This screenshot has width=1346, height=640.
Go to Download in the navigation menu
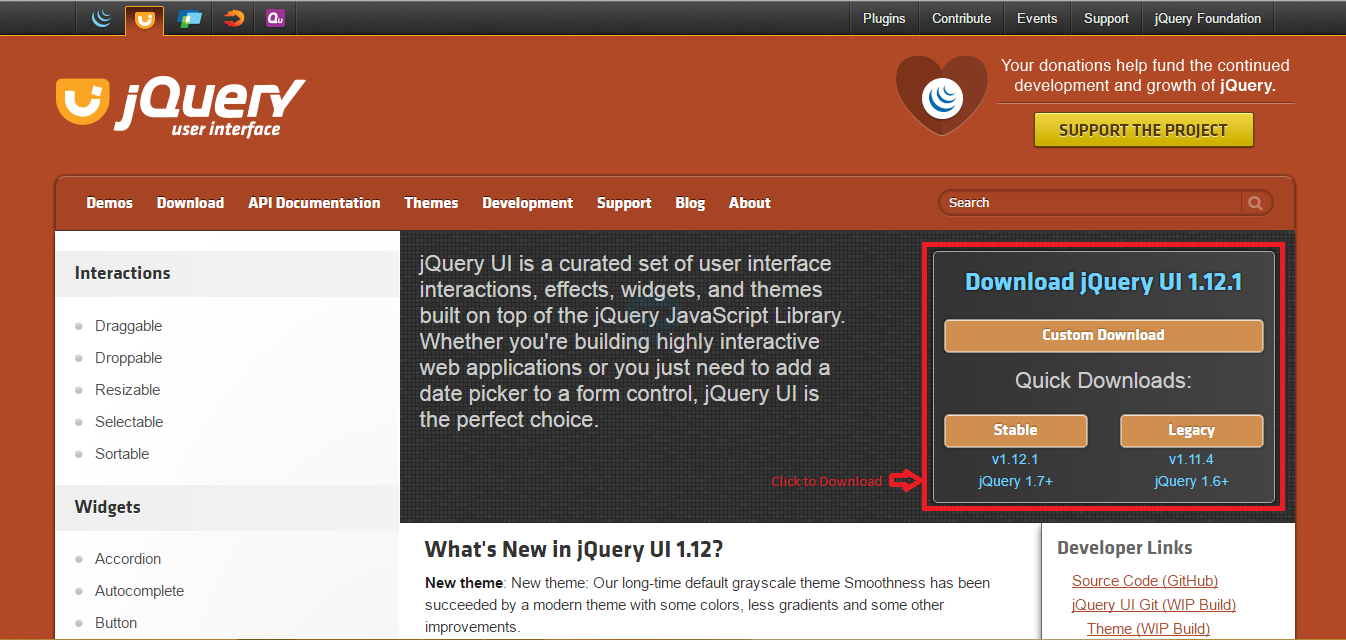(x=190, y=203)
